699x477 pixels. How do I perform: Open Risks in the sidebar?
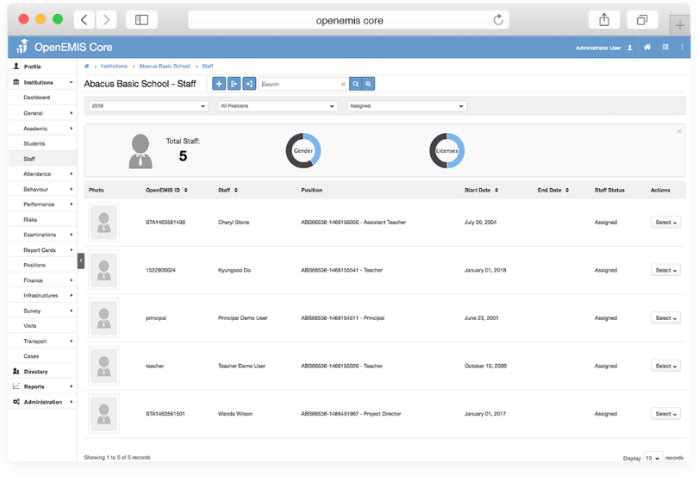coord(43,219)
